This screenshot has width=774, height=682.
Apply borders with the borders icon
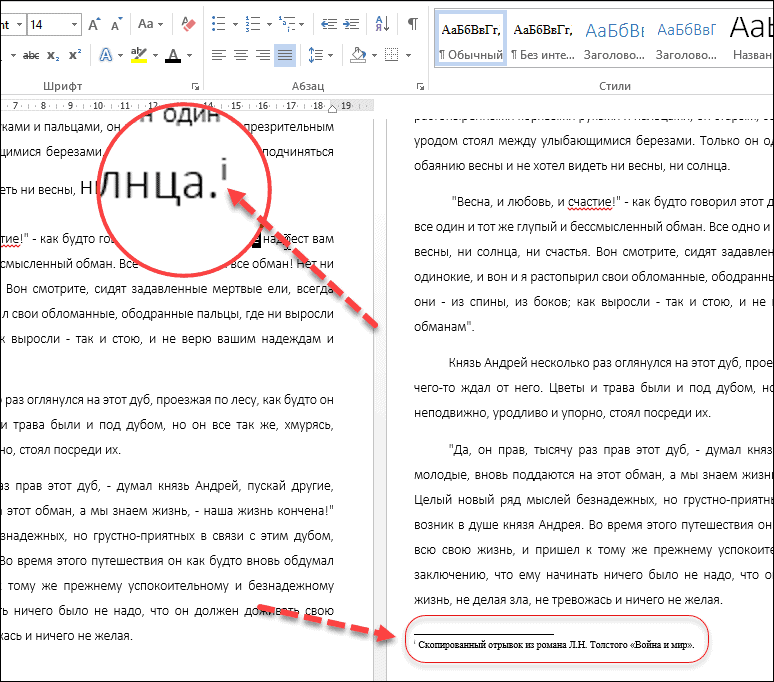391,55
